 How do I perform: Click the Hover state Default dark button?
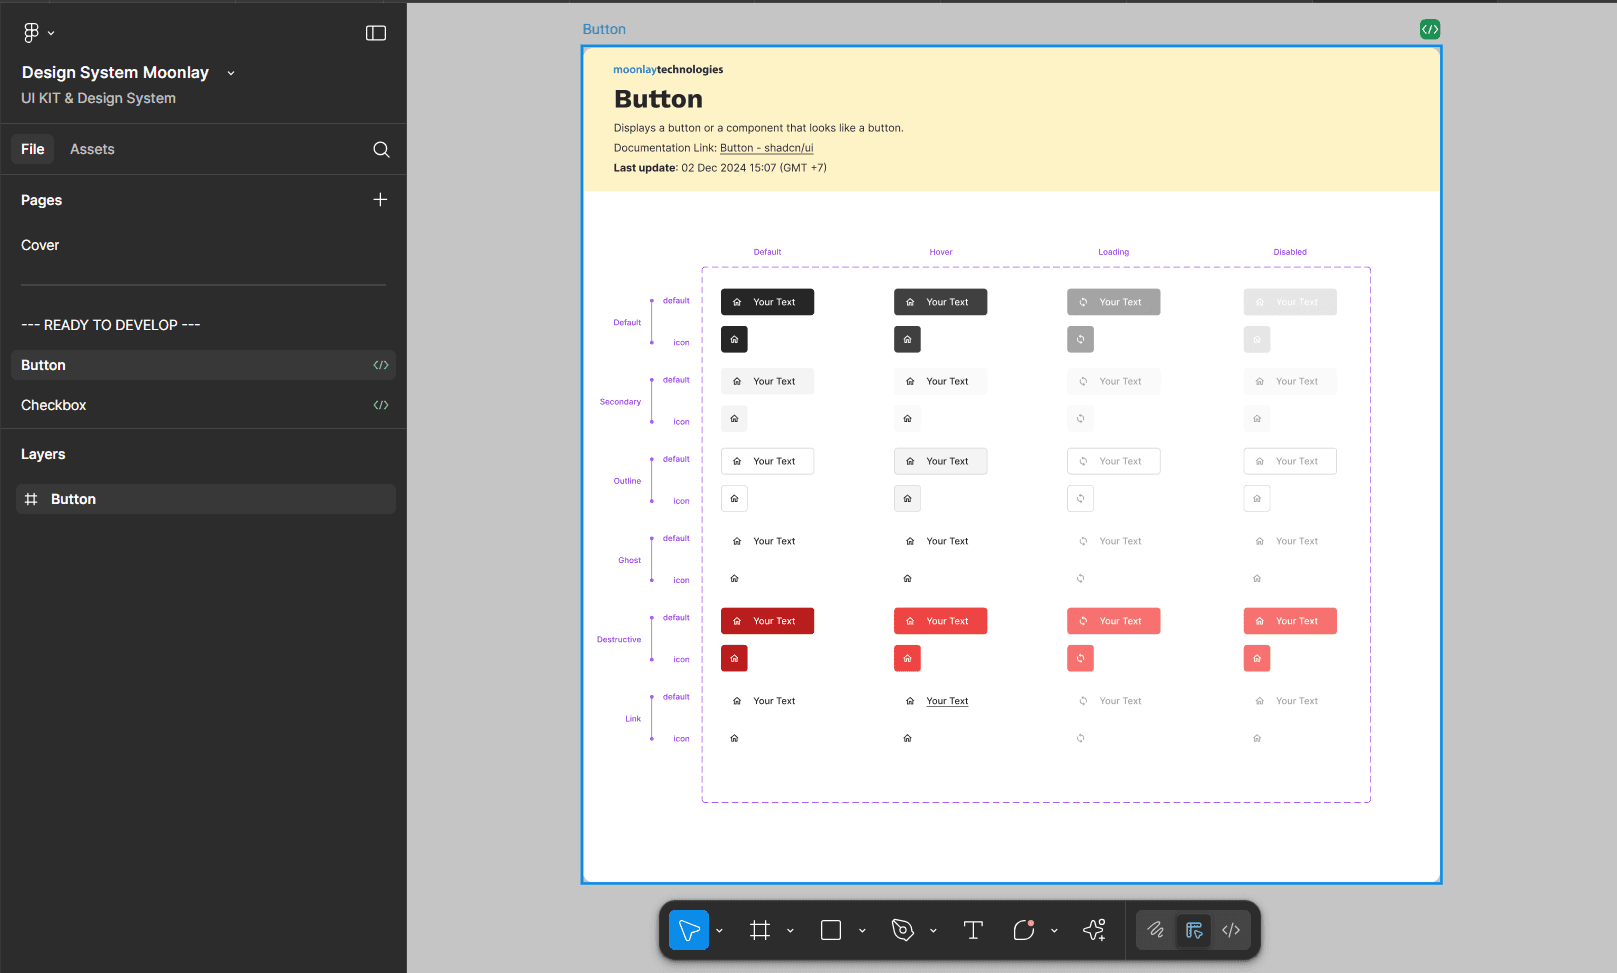click(940, 302)
